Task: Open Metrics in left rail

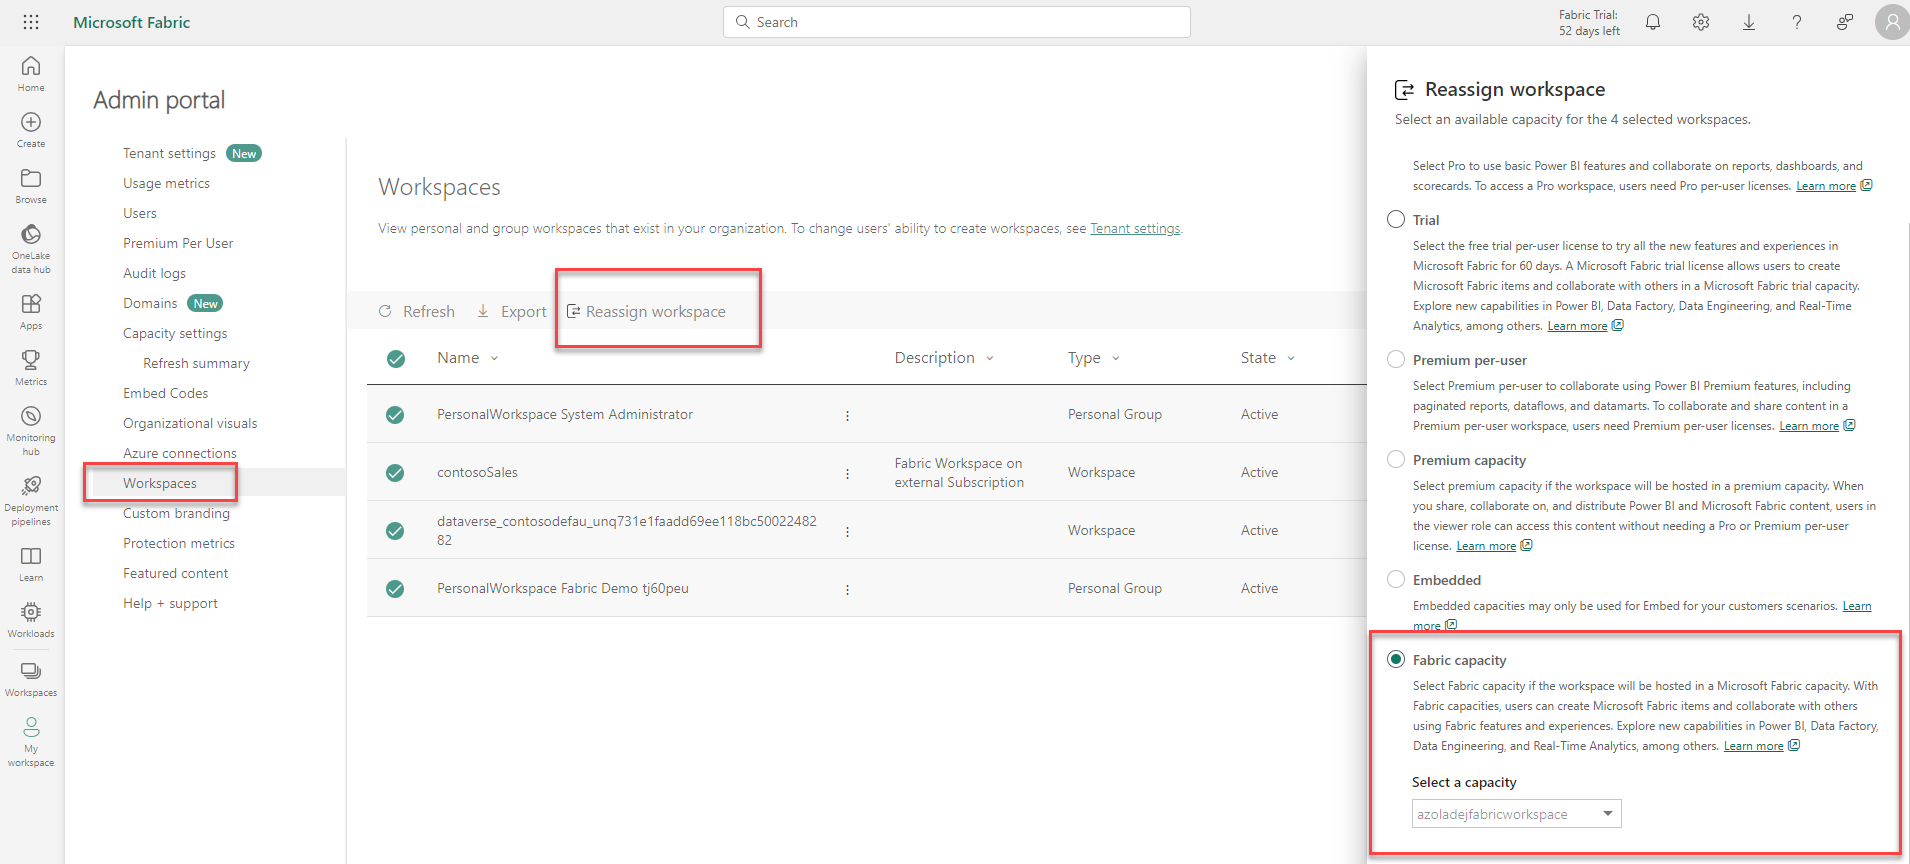Action: pos(31,368)
